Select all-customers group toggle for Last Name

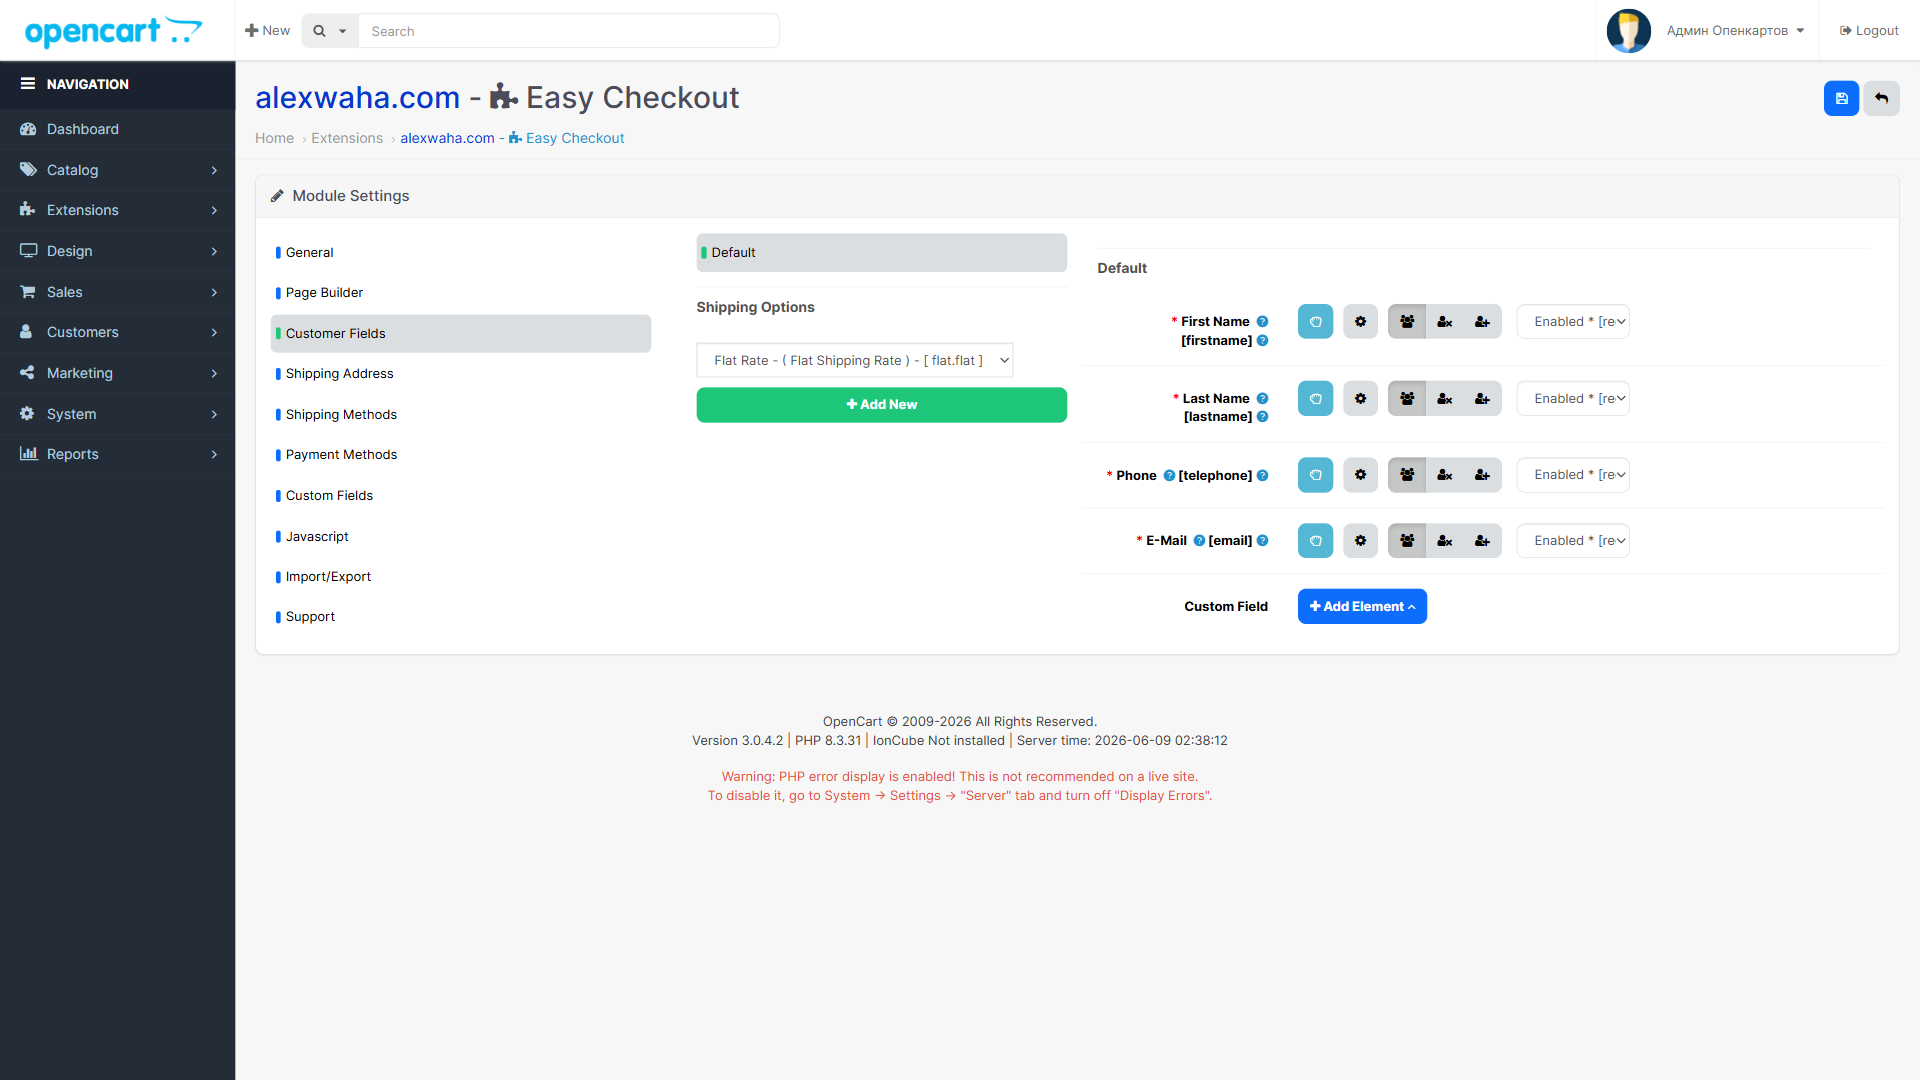(x=1407, y=399)
